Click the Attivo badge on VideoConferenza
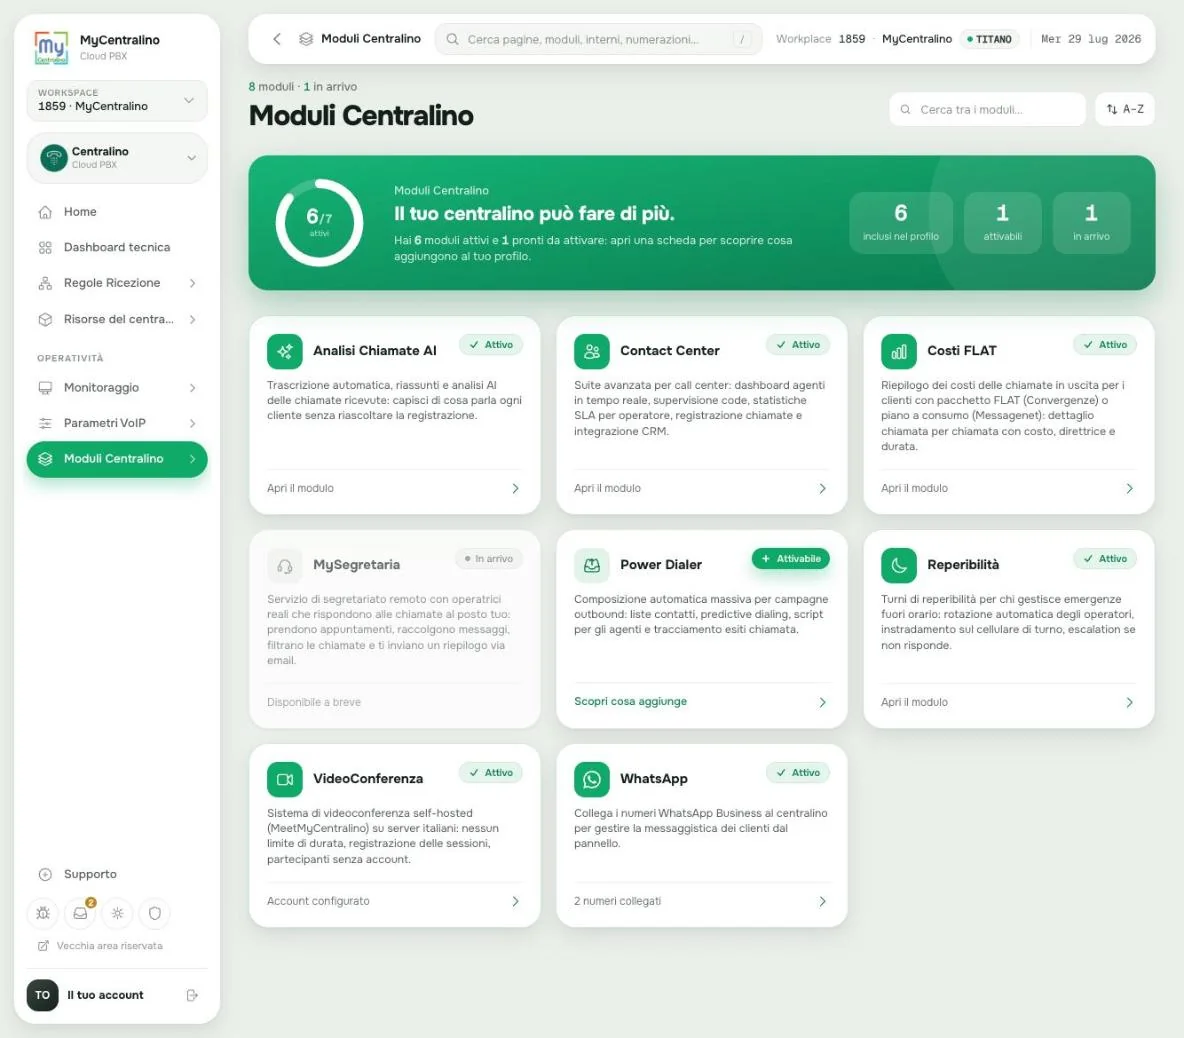The height and width of the screenshot is (1038, 1184). [x=491, y=773]
